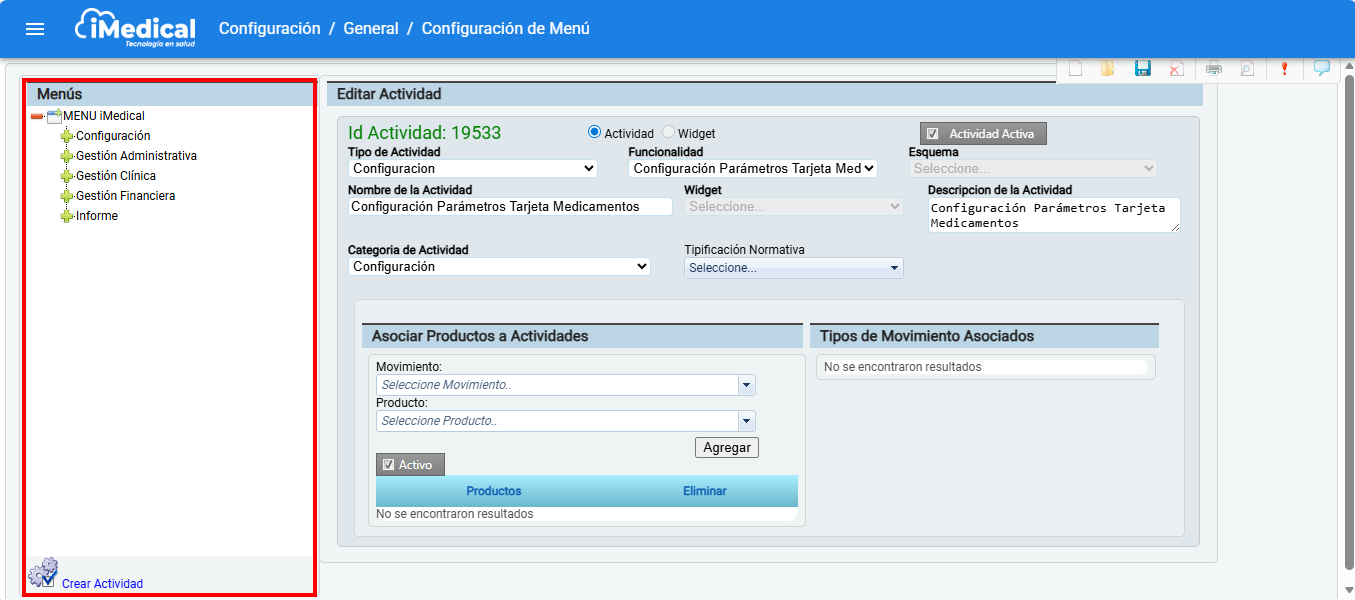Viewport: 1355px width, 600px height.
Task: Click the Nombre de la Actividad text field
Action: tap(510, 207)
